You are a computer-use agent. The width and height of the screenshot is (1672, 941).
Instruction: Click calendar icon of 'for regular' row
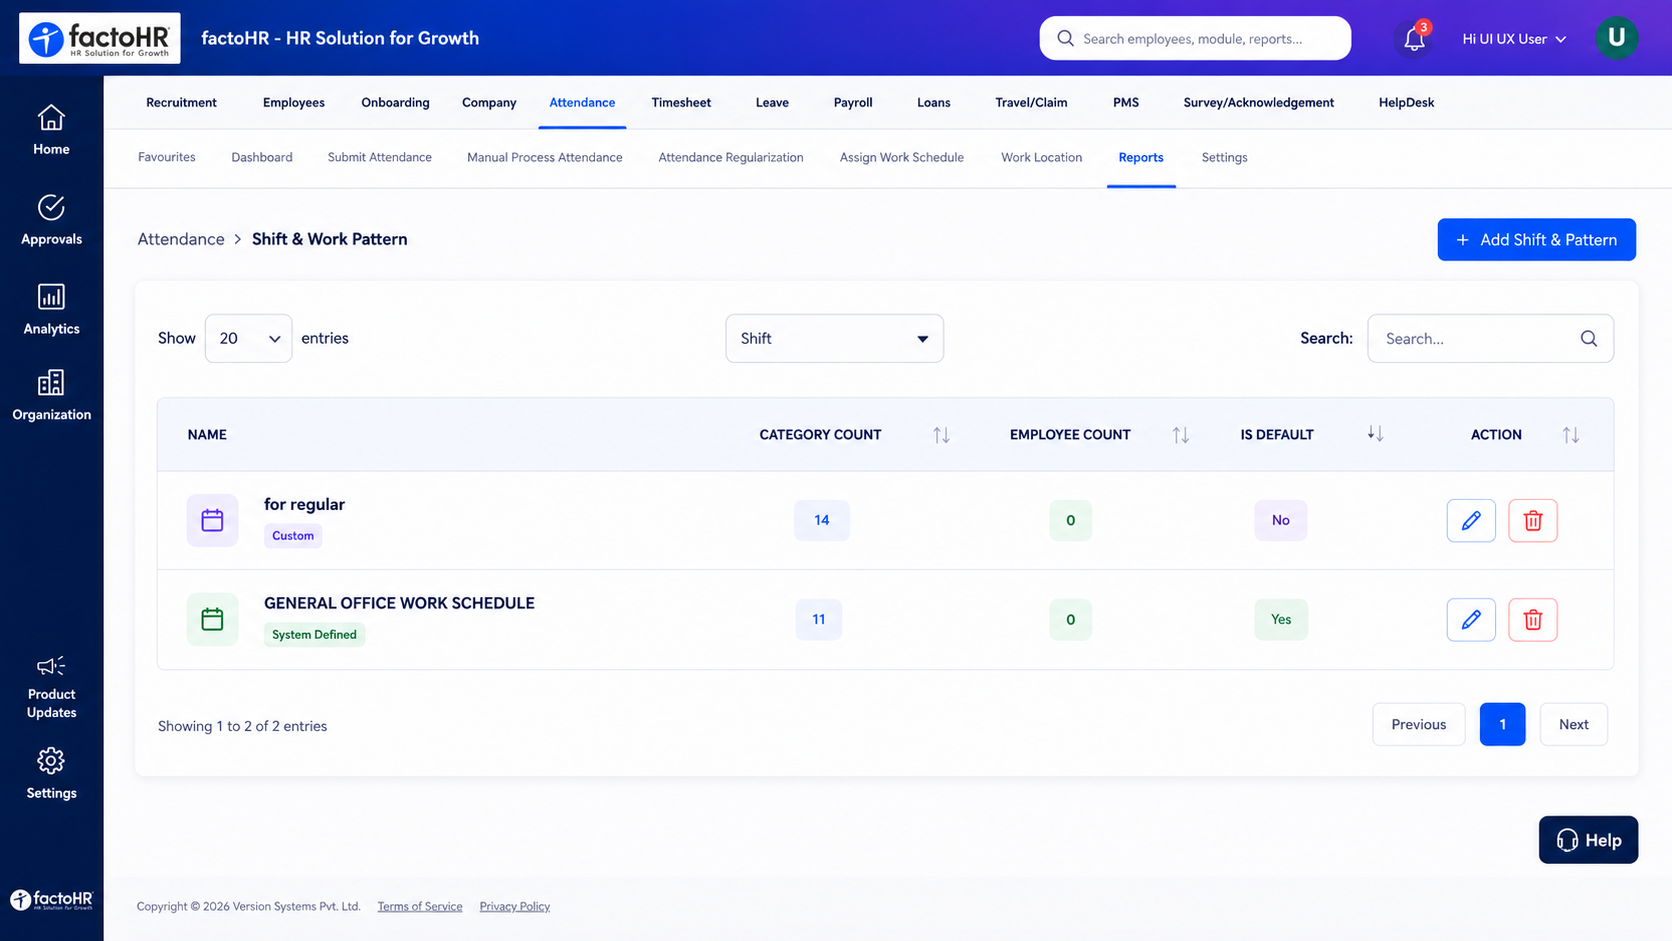point(212,520)
